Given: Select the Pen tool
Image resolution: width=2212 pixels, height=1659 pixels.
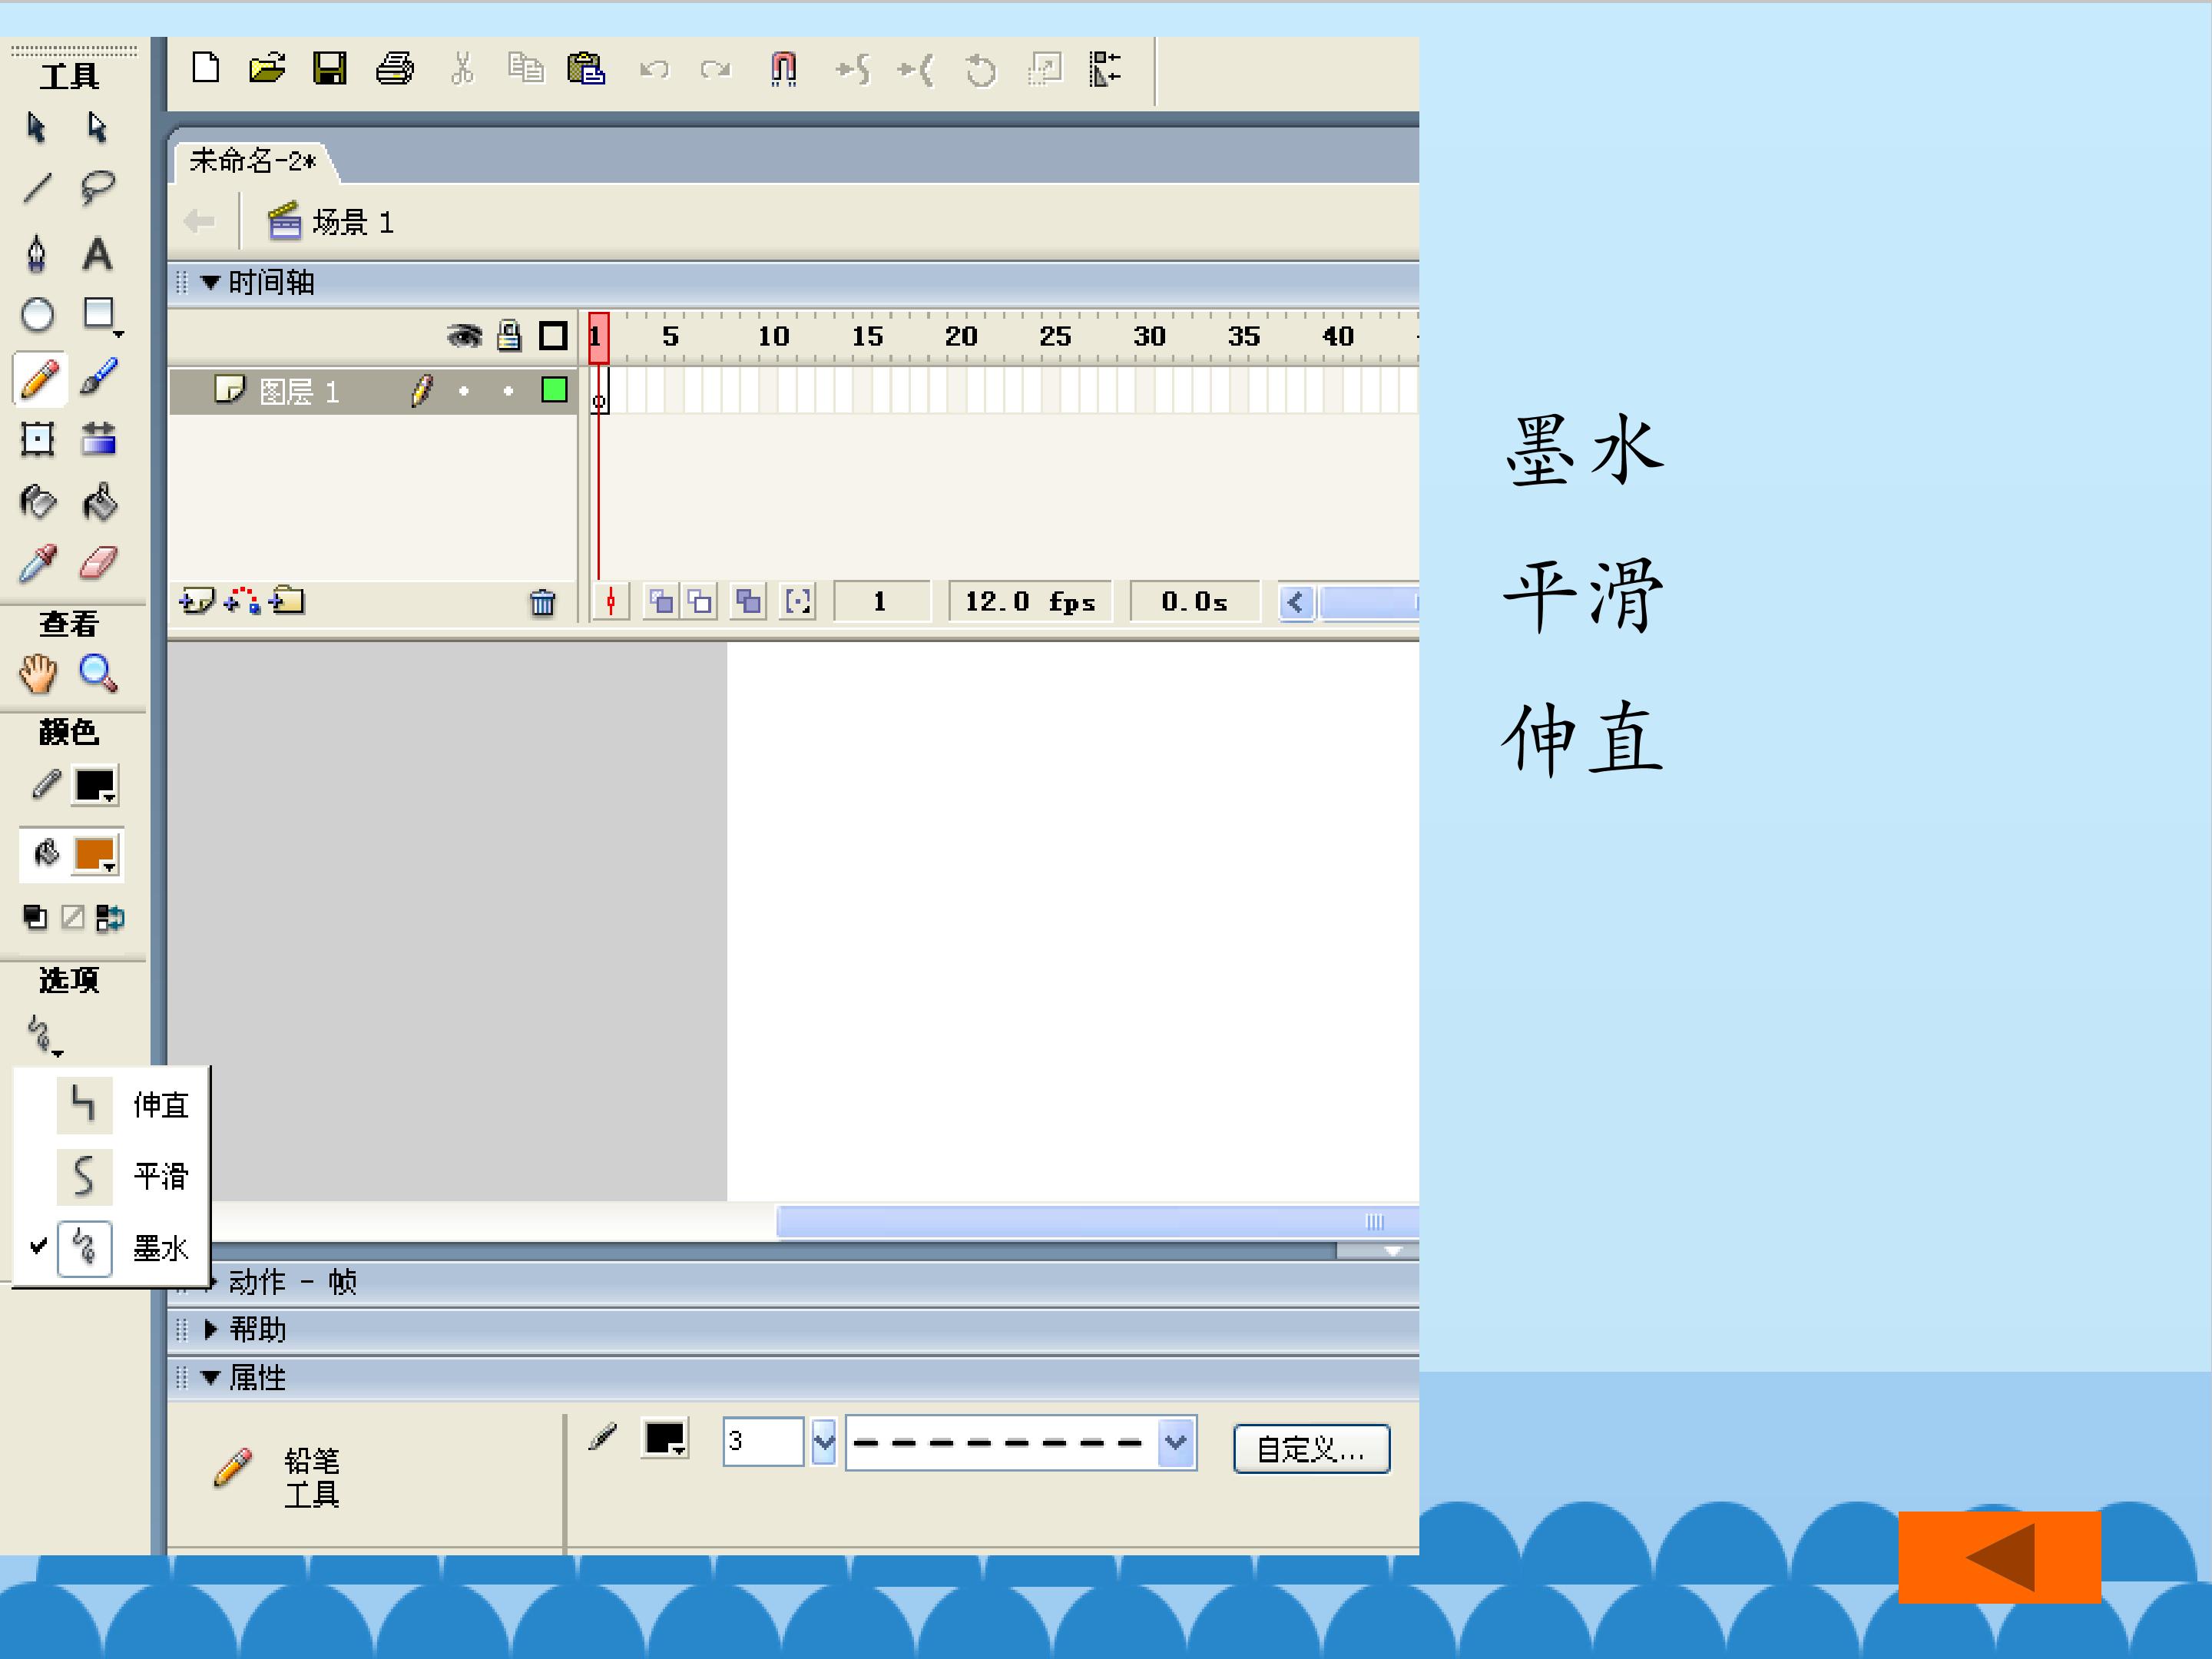Looking at the screenshot, I should [37, 254].
